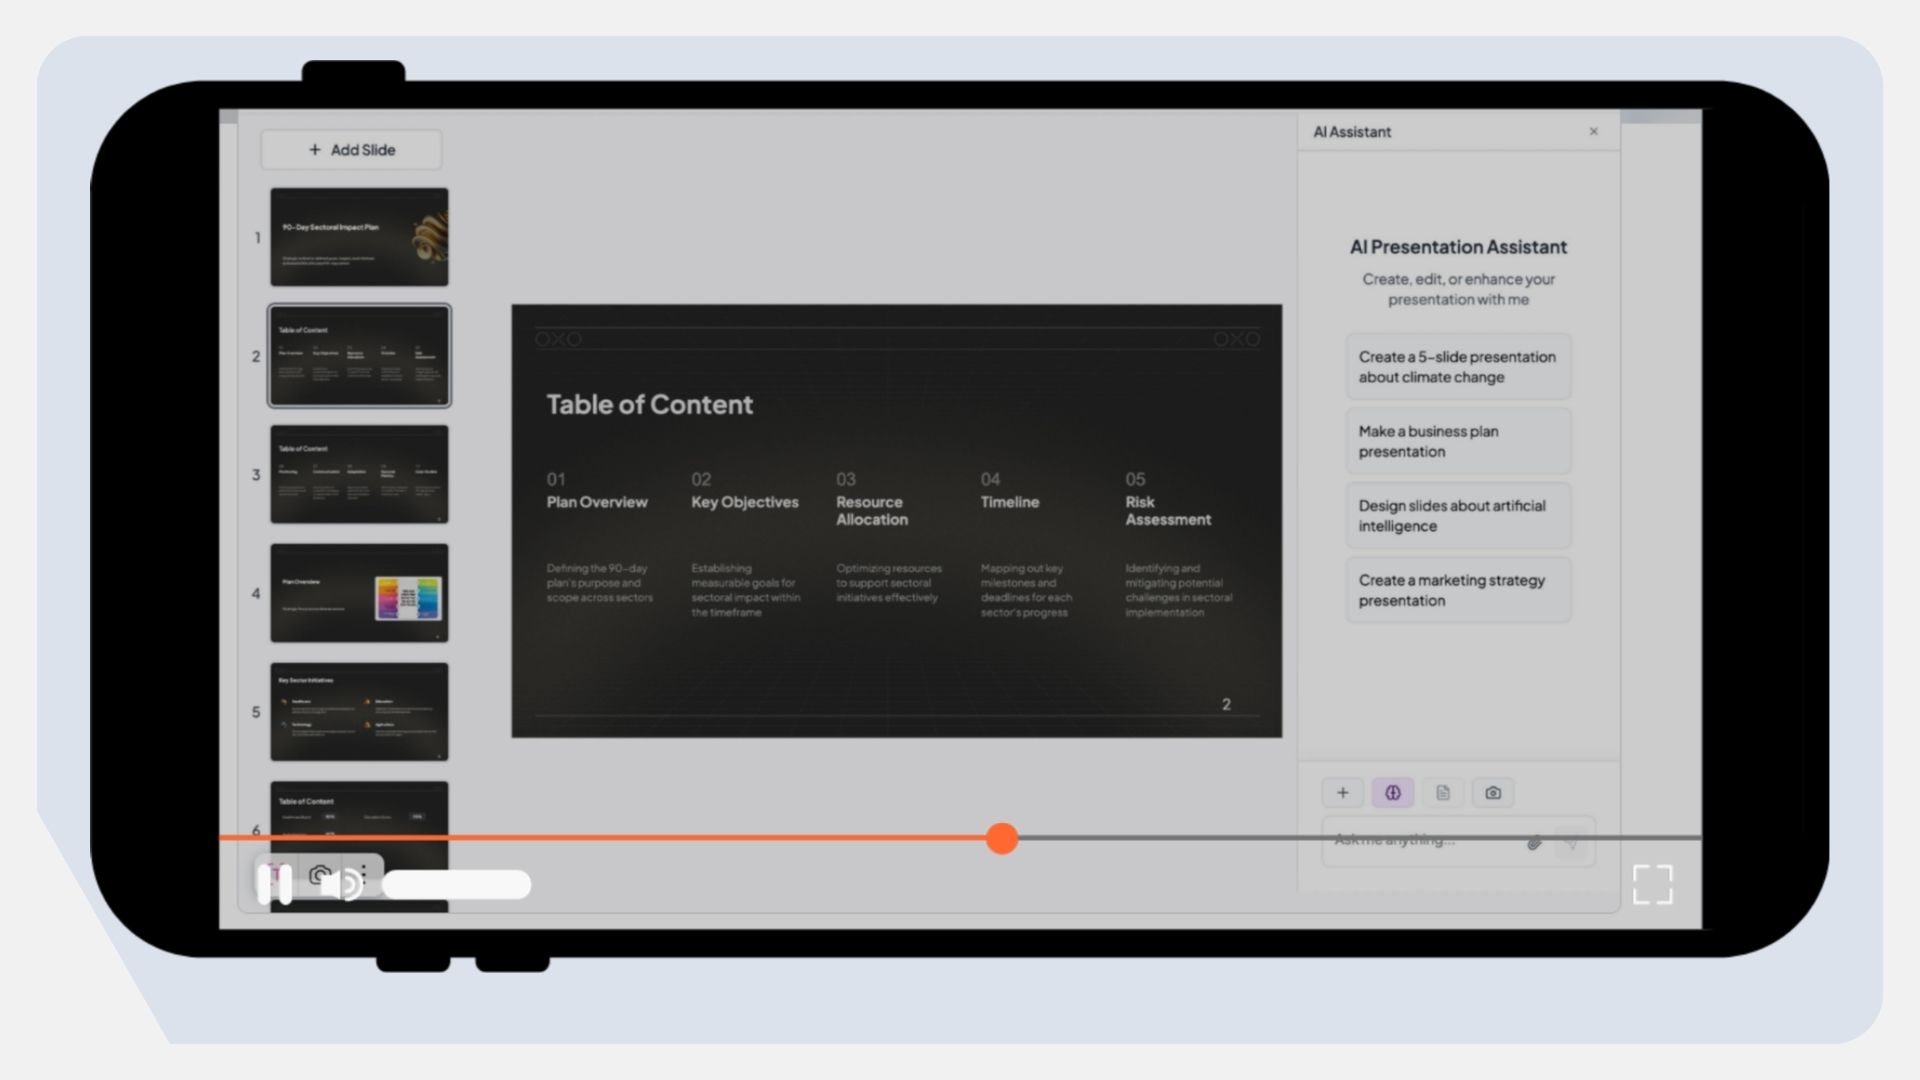This screenshot has height=1080, width=1920.
Task: Select slide 5 Key Sector Initiatives thumbnail
Action: pos(359,712)
